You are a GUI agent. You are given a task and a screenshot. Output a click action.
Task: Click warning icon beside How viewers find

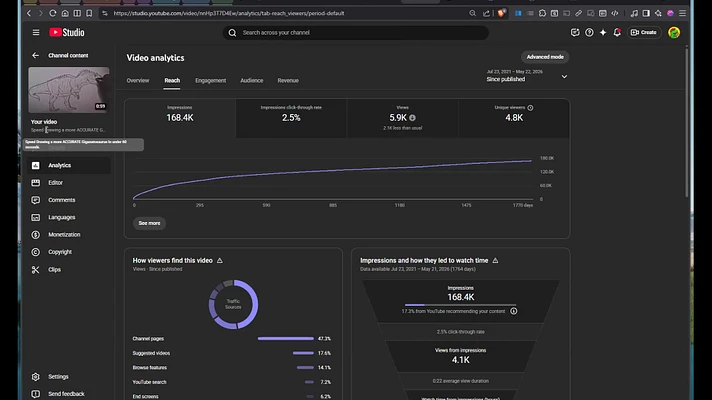(x=220, y=261)
